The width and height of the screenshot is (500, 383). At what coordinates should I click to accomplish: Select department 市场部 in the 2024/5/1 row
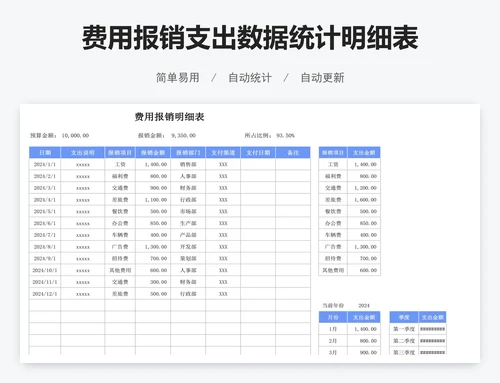pyautogui.click(x=188, y=212)
